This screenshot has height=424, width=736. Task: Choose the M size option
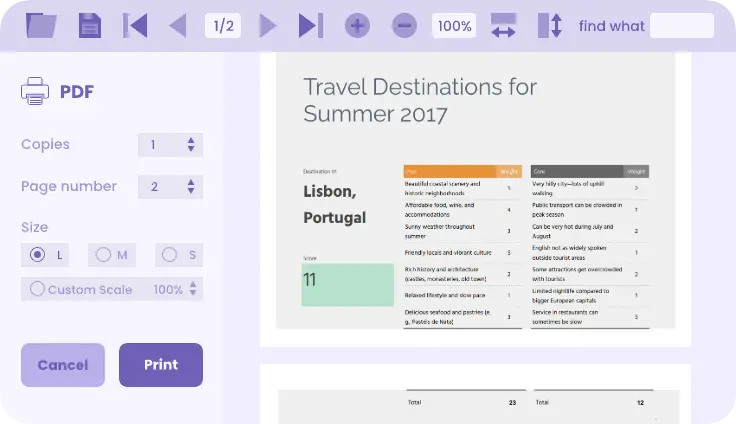103,255
